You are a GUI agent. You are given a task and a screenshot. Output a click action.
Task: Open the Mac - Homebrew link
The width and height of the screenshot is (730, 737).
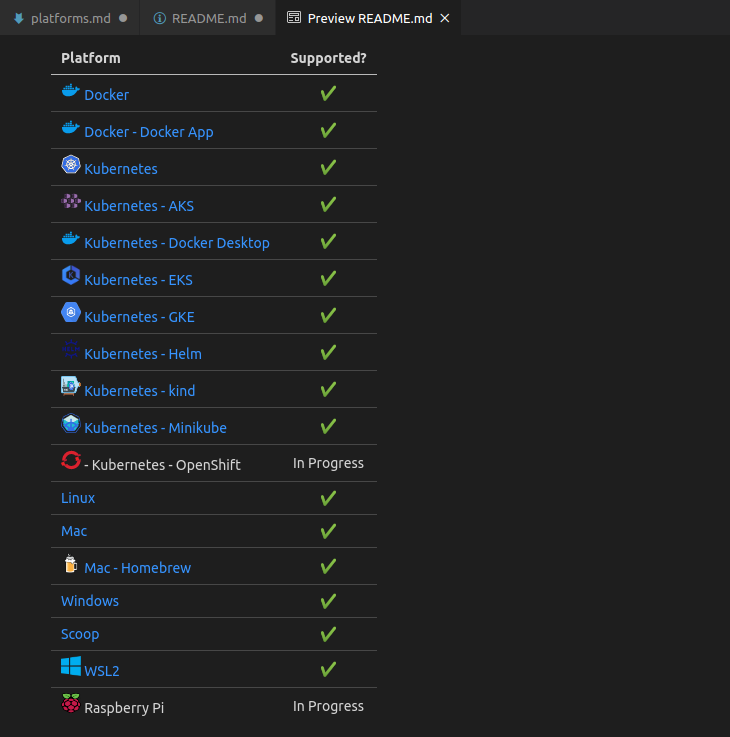tap(137, 568)
